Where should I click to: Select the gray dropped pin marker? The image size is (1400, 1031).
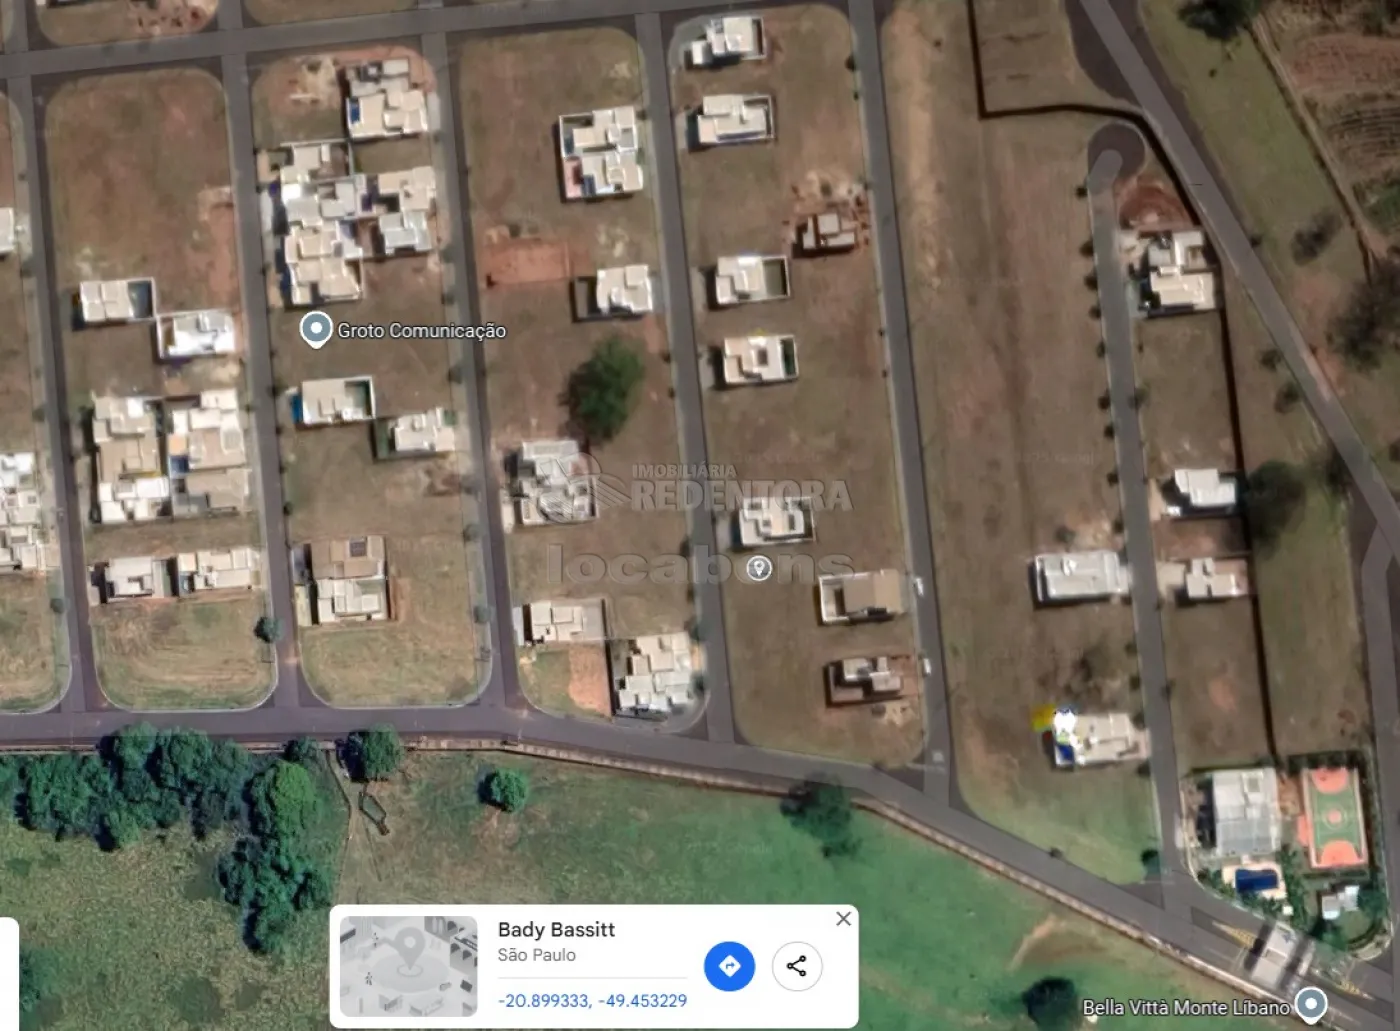(x=759, y=569)
